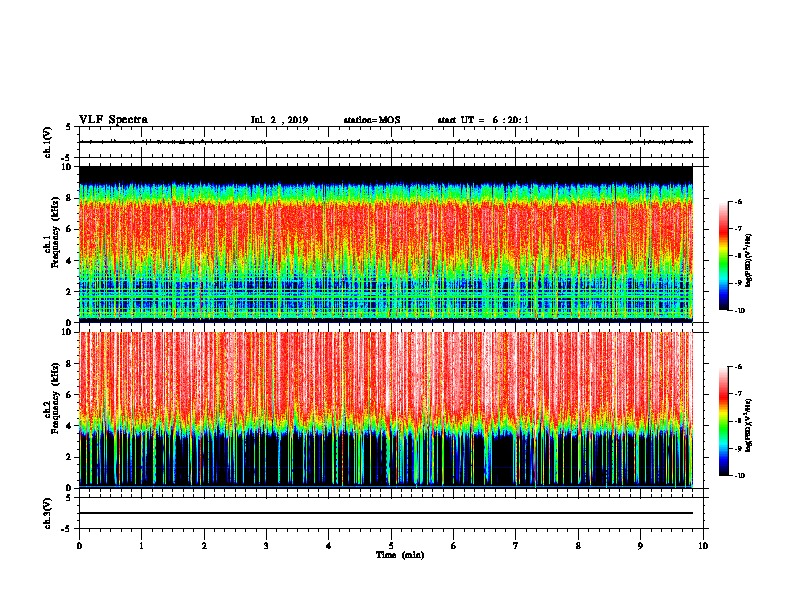Click the -6 value on ch.1 color bar
792x612 pixels.
(739, 202)
